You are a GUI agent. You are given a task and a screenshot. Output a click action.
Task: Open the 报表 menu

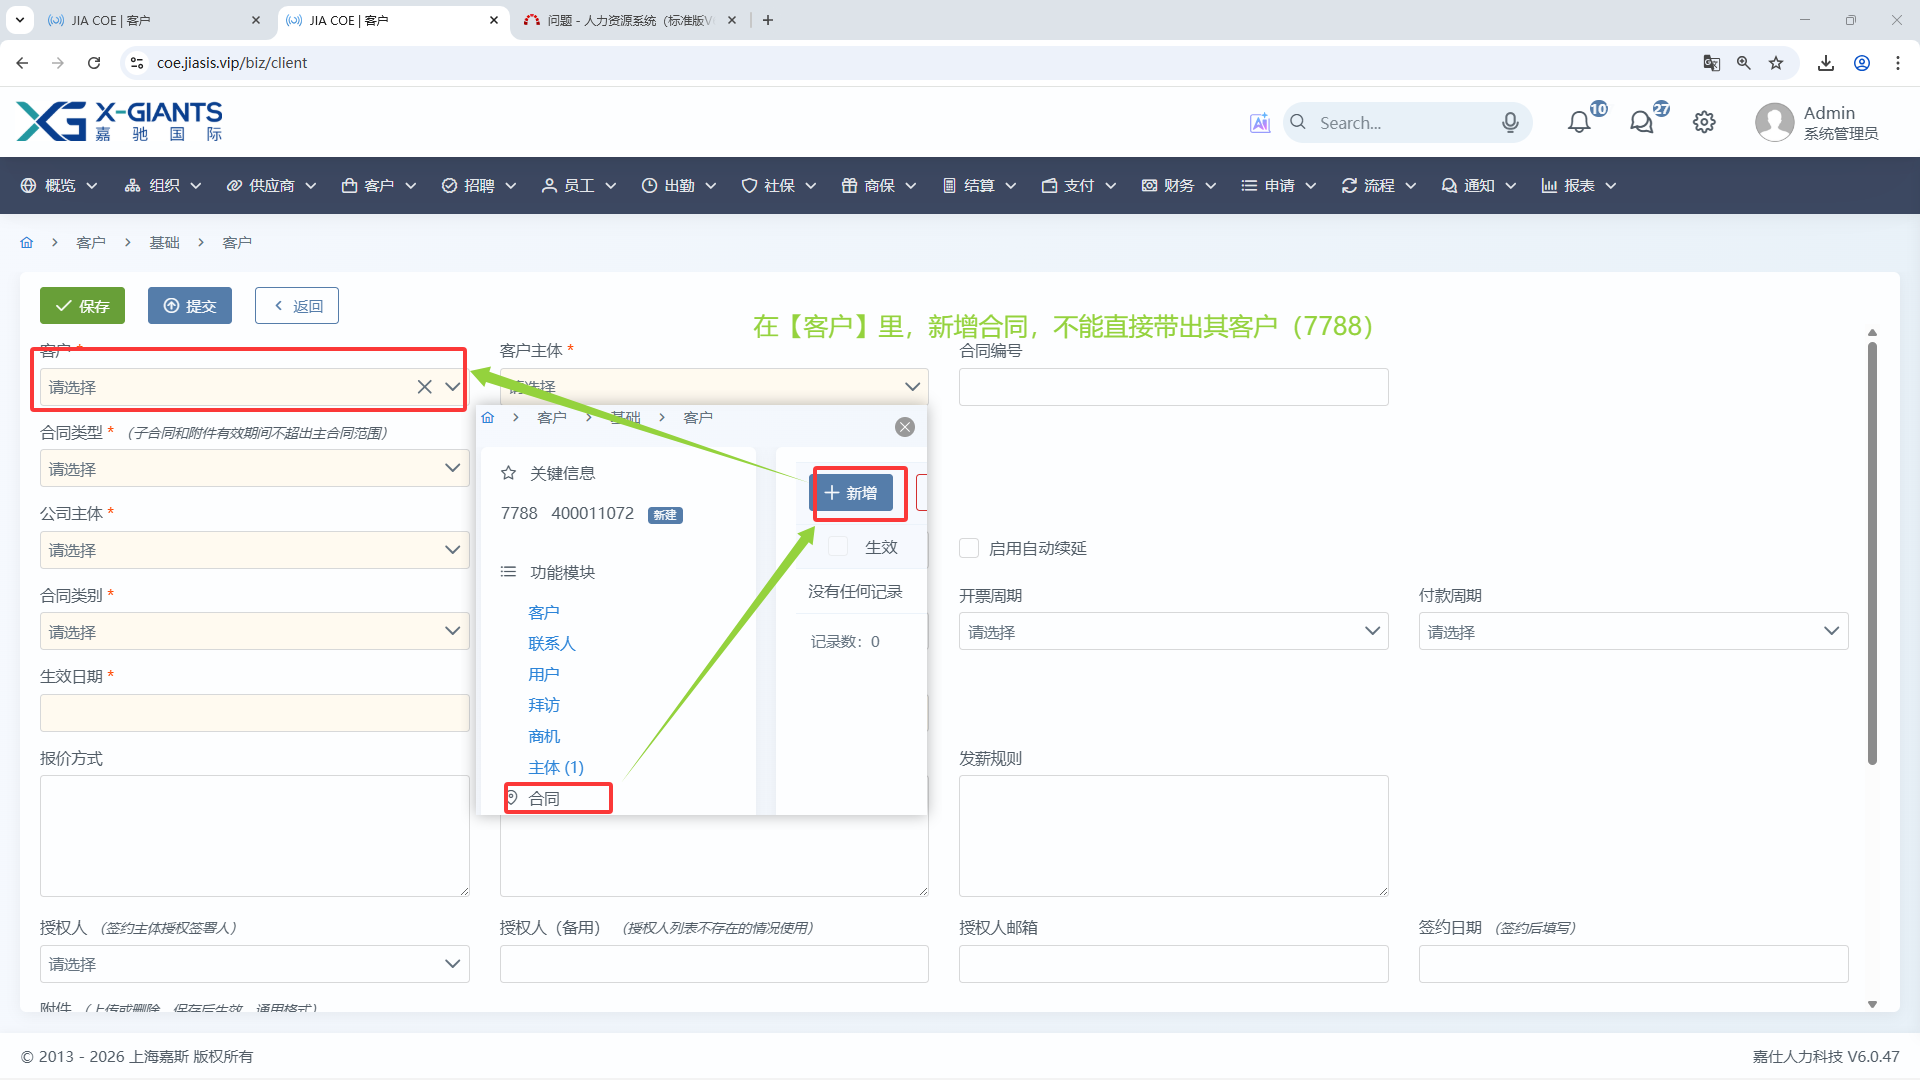point(1578,186)
